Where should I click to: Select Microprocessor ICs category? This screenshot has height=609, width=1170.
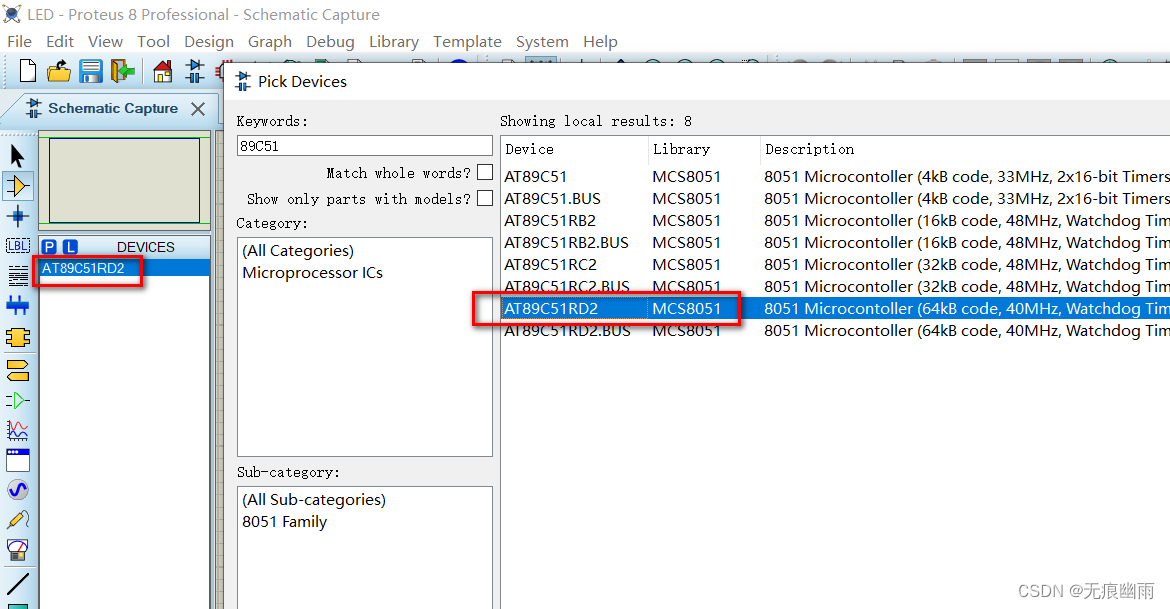tap(312, 272)
